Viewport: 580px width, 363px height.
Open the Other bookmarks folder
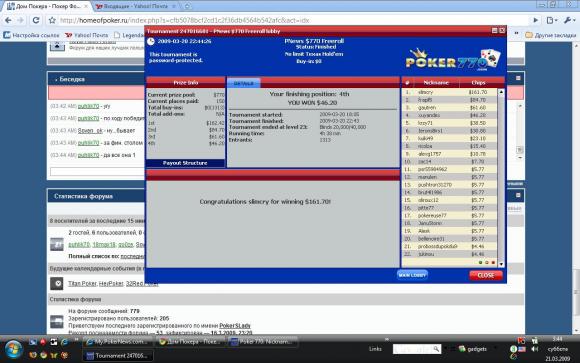[550, 35]
